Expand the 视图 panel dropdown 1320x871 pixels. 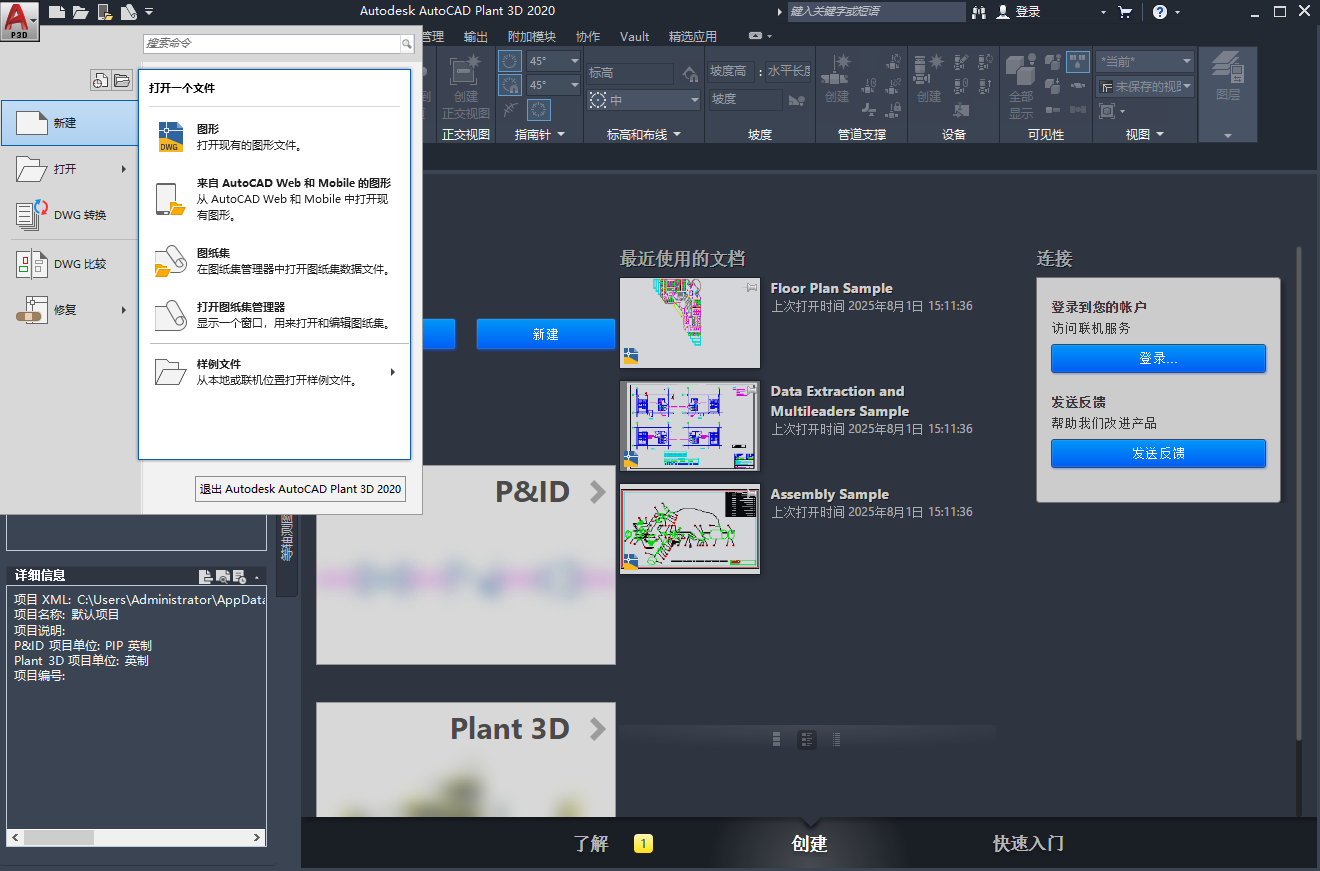pyautogui.click(x=1160, y=135)
